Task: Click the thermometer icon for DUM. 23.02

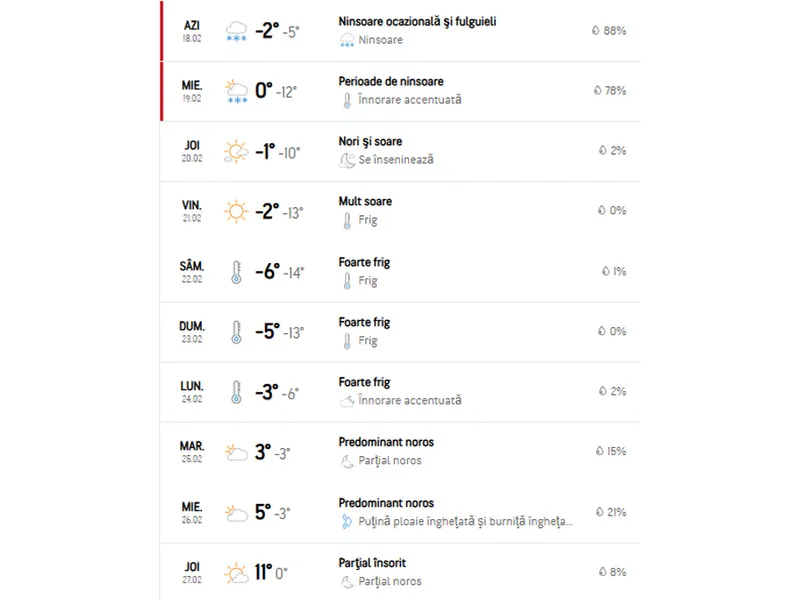Action: click(236, 332)
